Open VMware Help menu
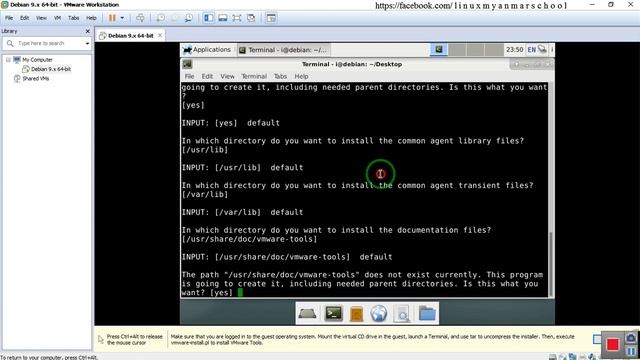The width and height of the screenshot is (640, 360). point(91,18)
